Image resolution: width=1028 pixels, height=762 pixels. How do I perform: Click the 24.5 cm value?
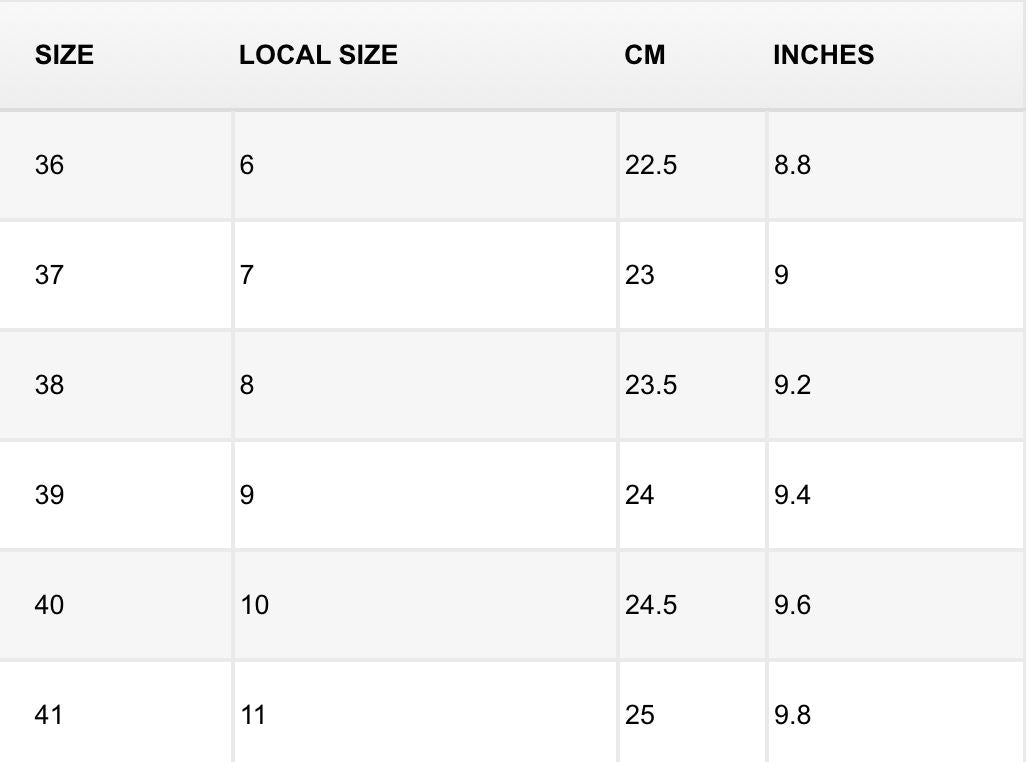651,605
